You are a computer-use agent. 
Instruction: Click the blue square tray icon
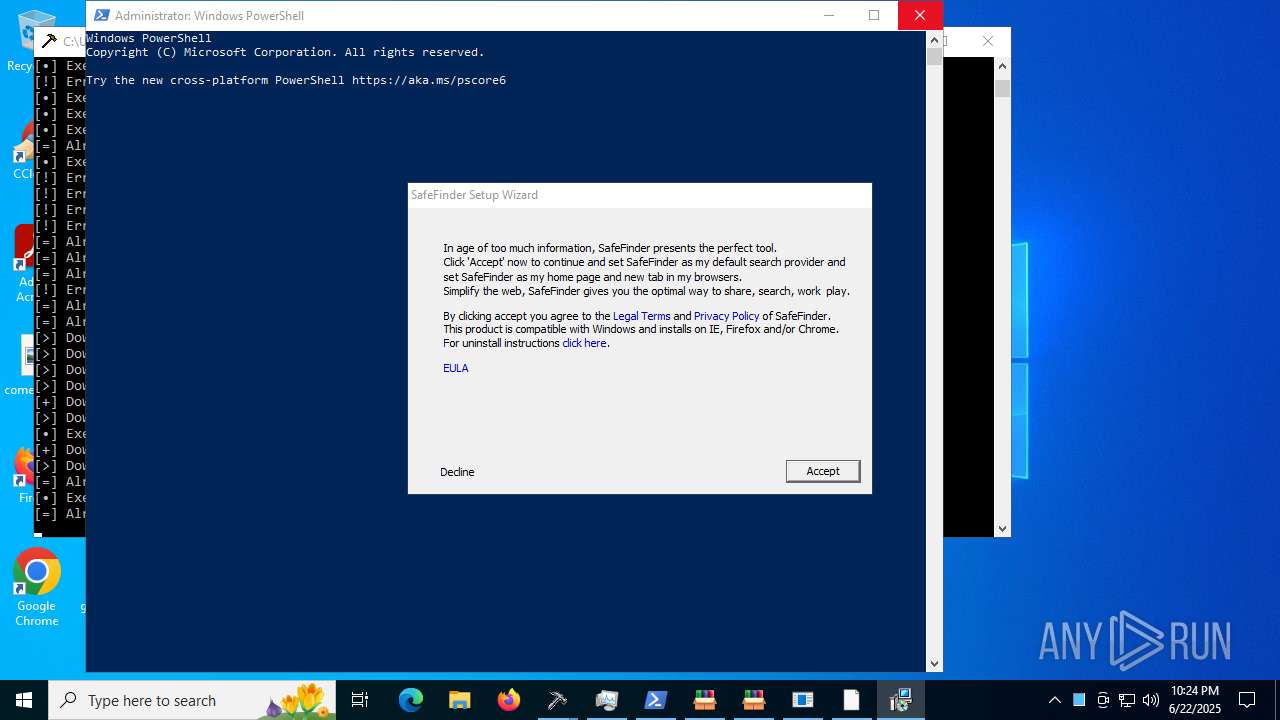click(1079, 700)
